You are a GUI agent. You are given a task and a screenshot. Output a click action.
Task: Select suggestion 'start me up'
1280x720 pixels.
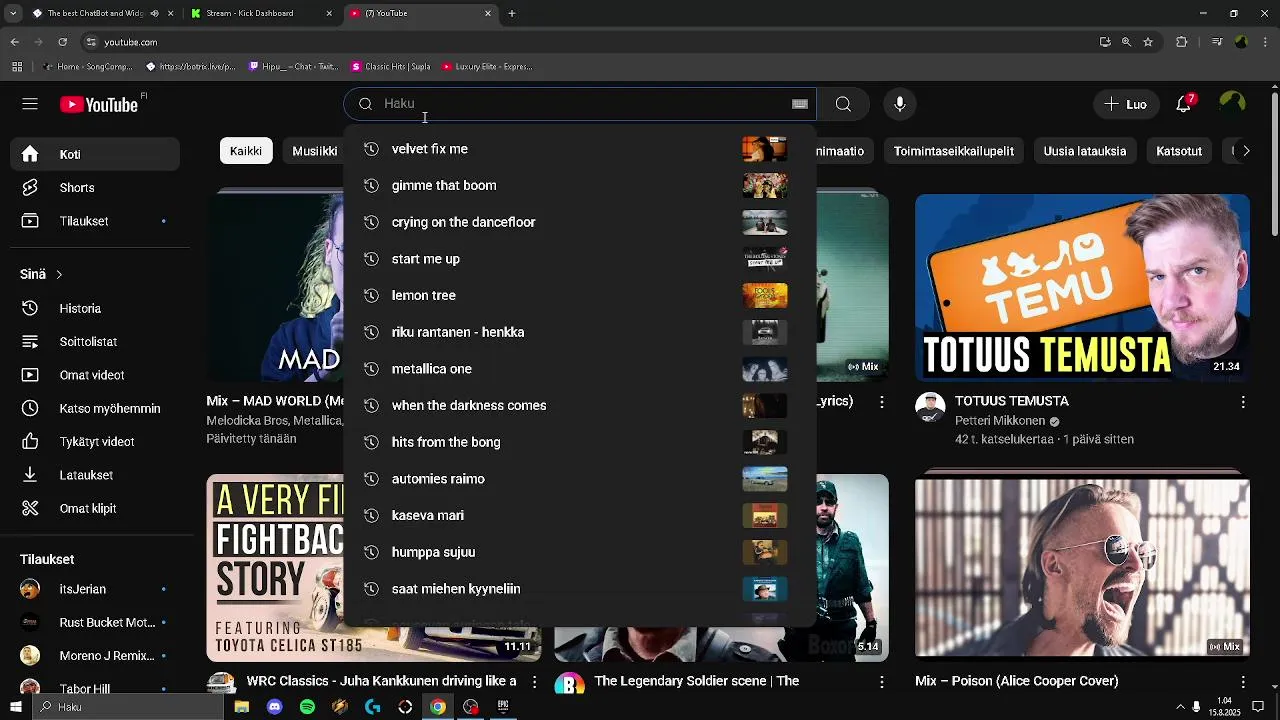[x=580, y=259]
